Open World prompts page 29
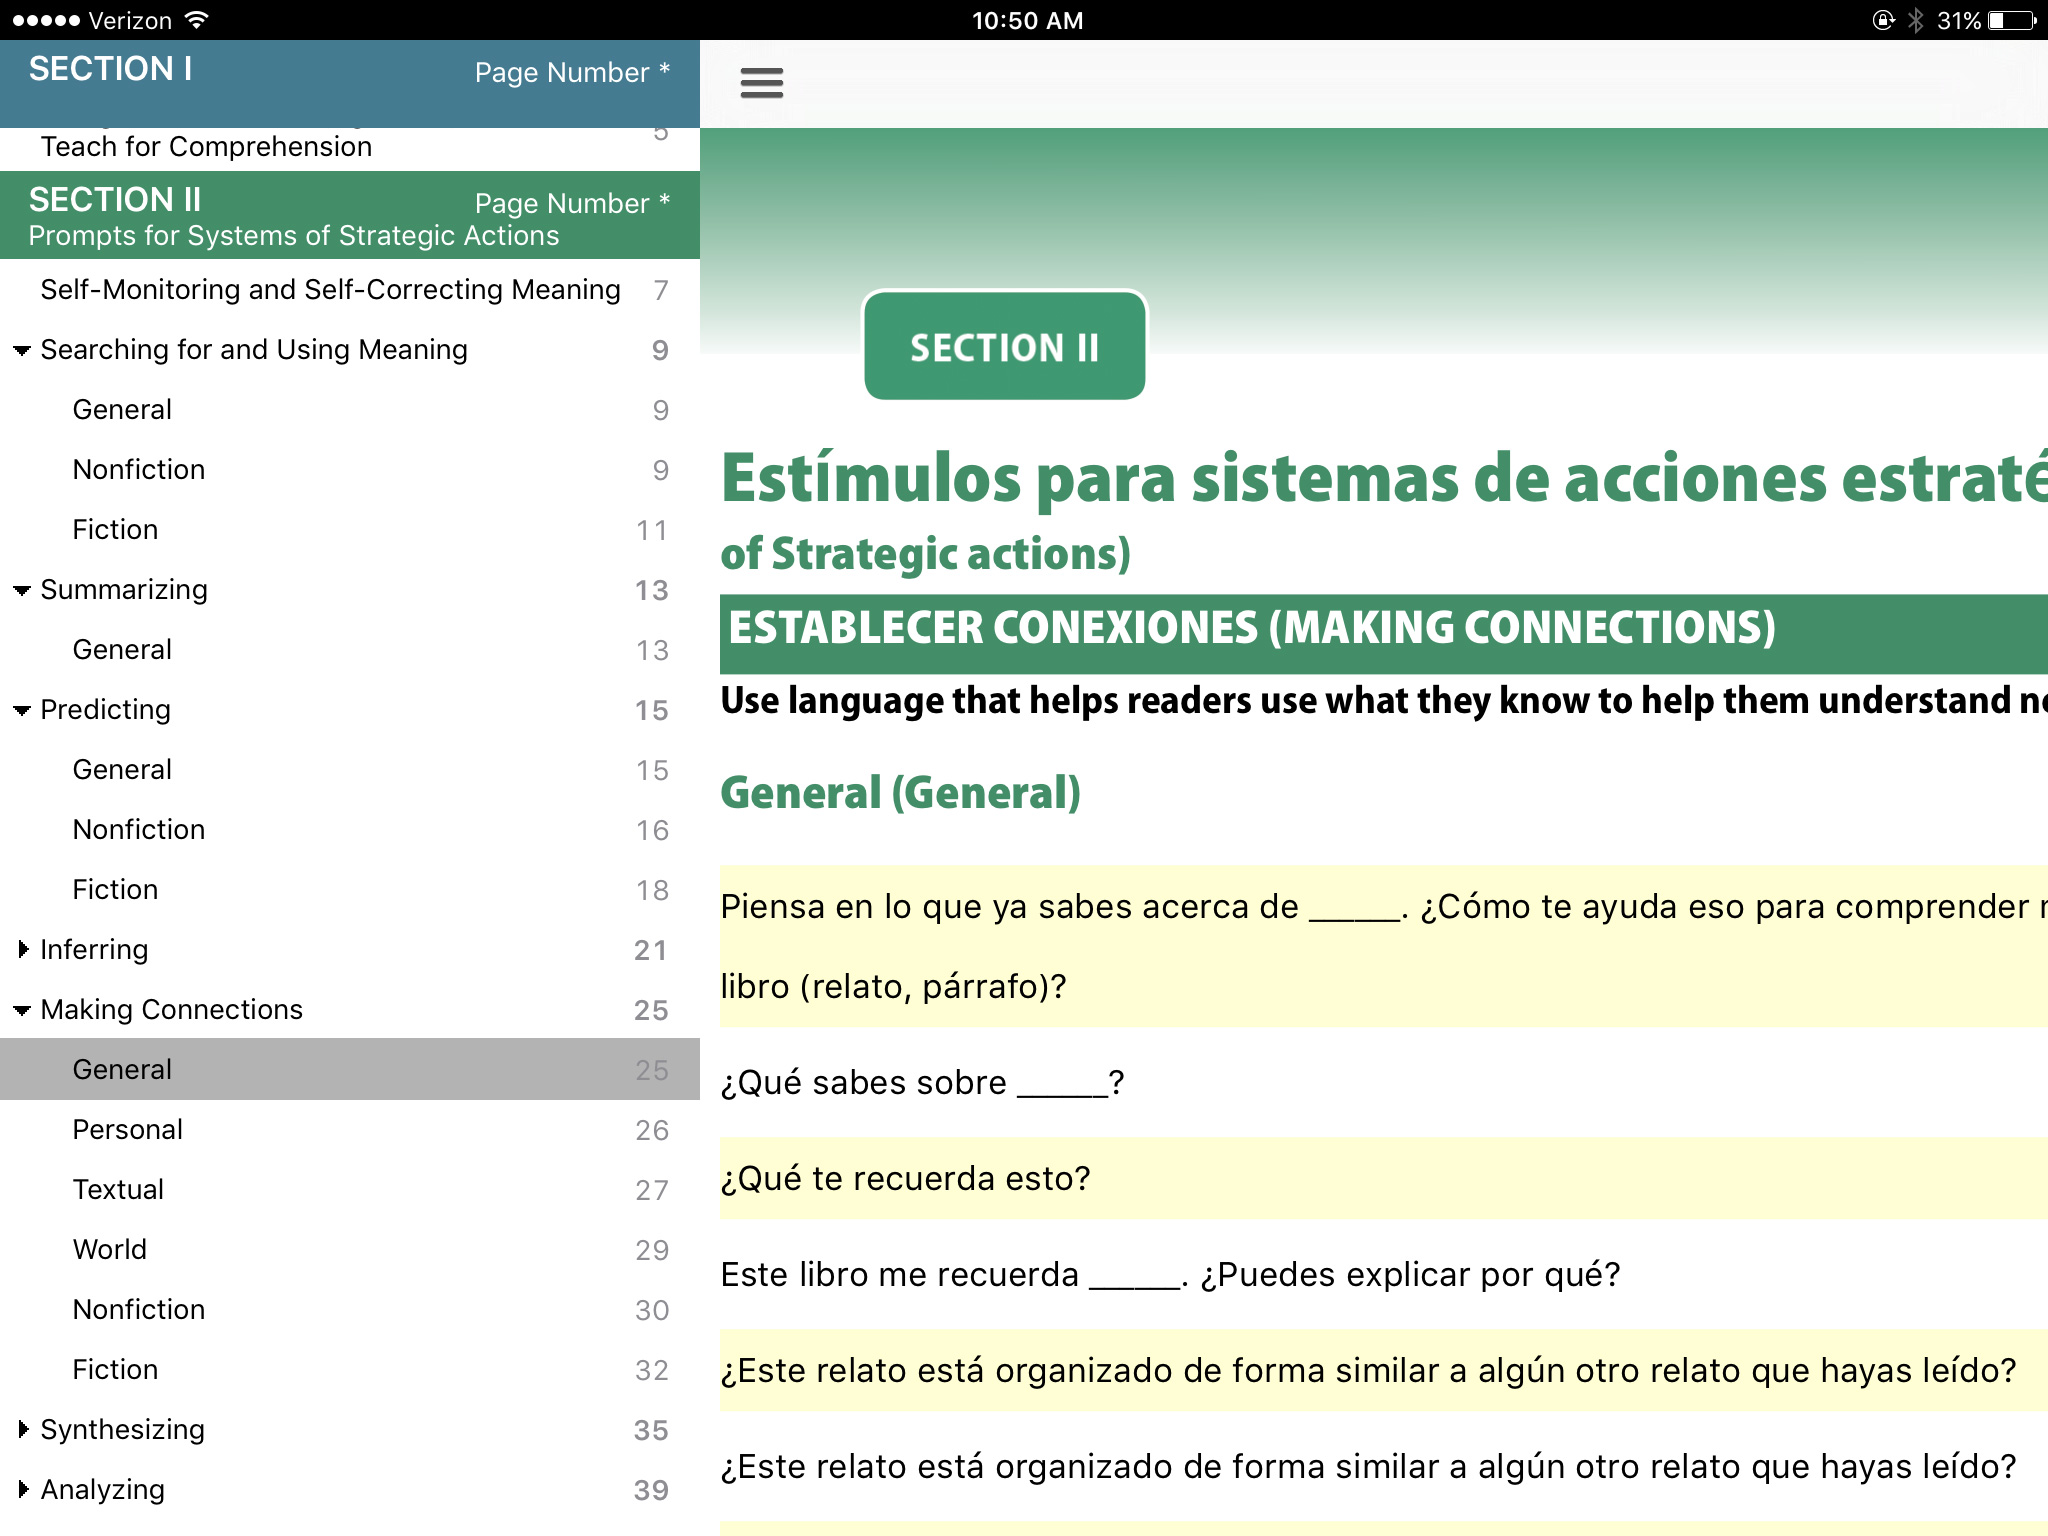The height and width of the screenshot is (1536, 2048). click(x=110, y=1250)
